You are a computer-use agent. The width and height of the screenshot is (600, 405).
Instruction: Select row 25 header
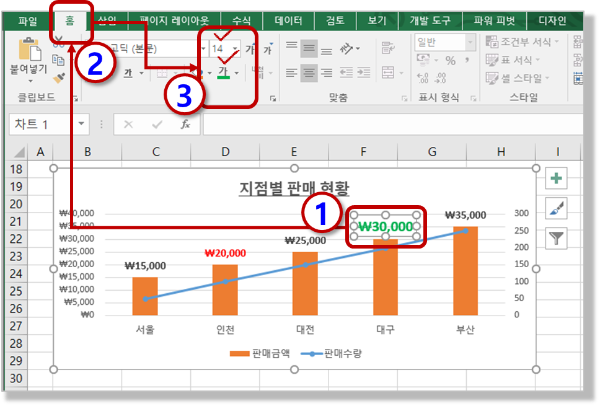point(16,291)
